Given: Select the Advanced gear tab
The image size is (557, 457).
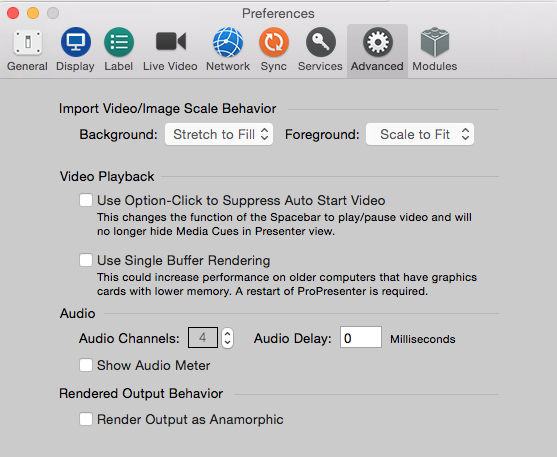Looking at the screenshot, I should click(377, 50).
